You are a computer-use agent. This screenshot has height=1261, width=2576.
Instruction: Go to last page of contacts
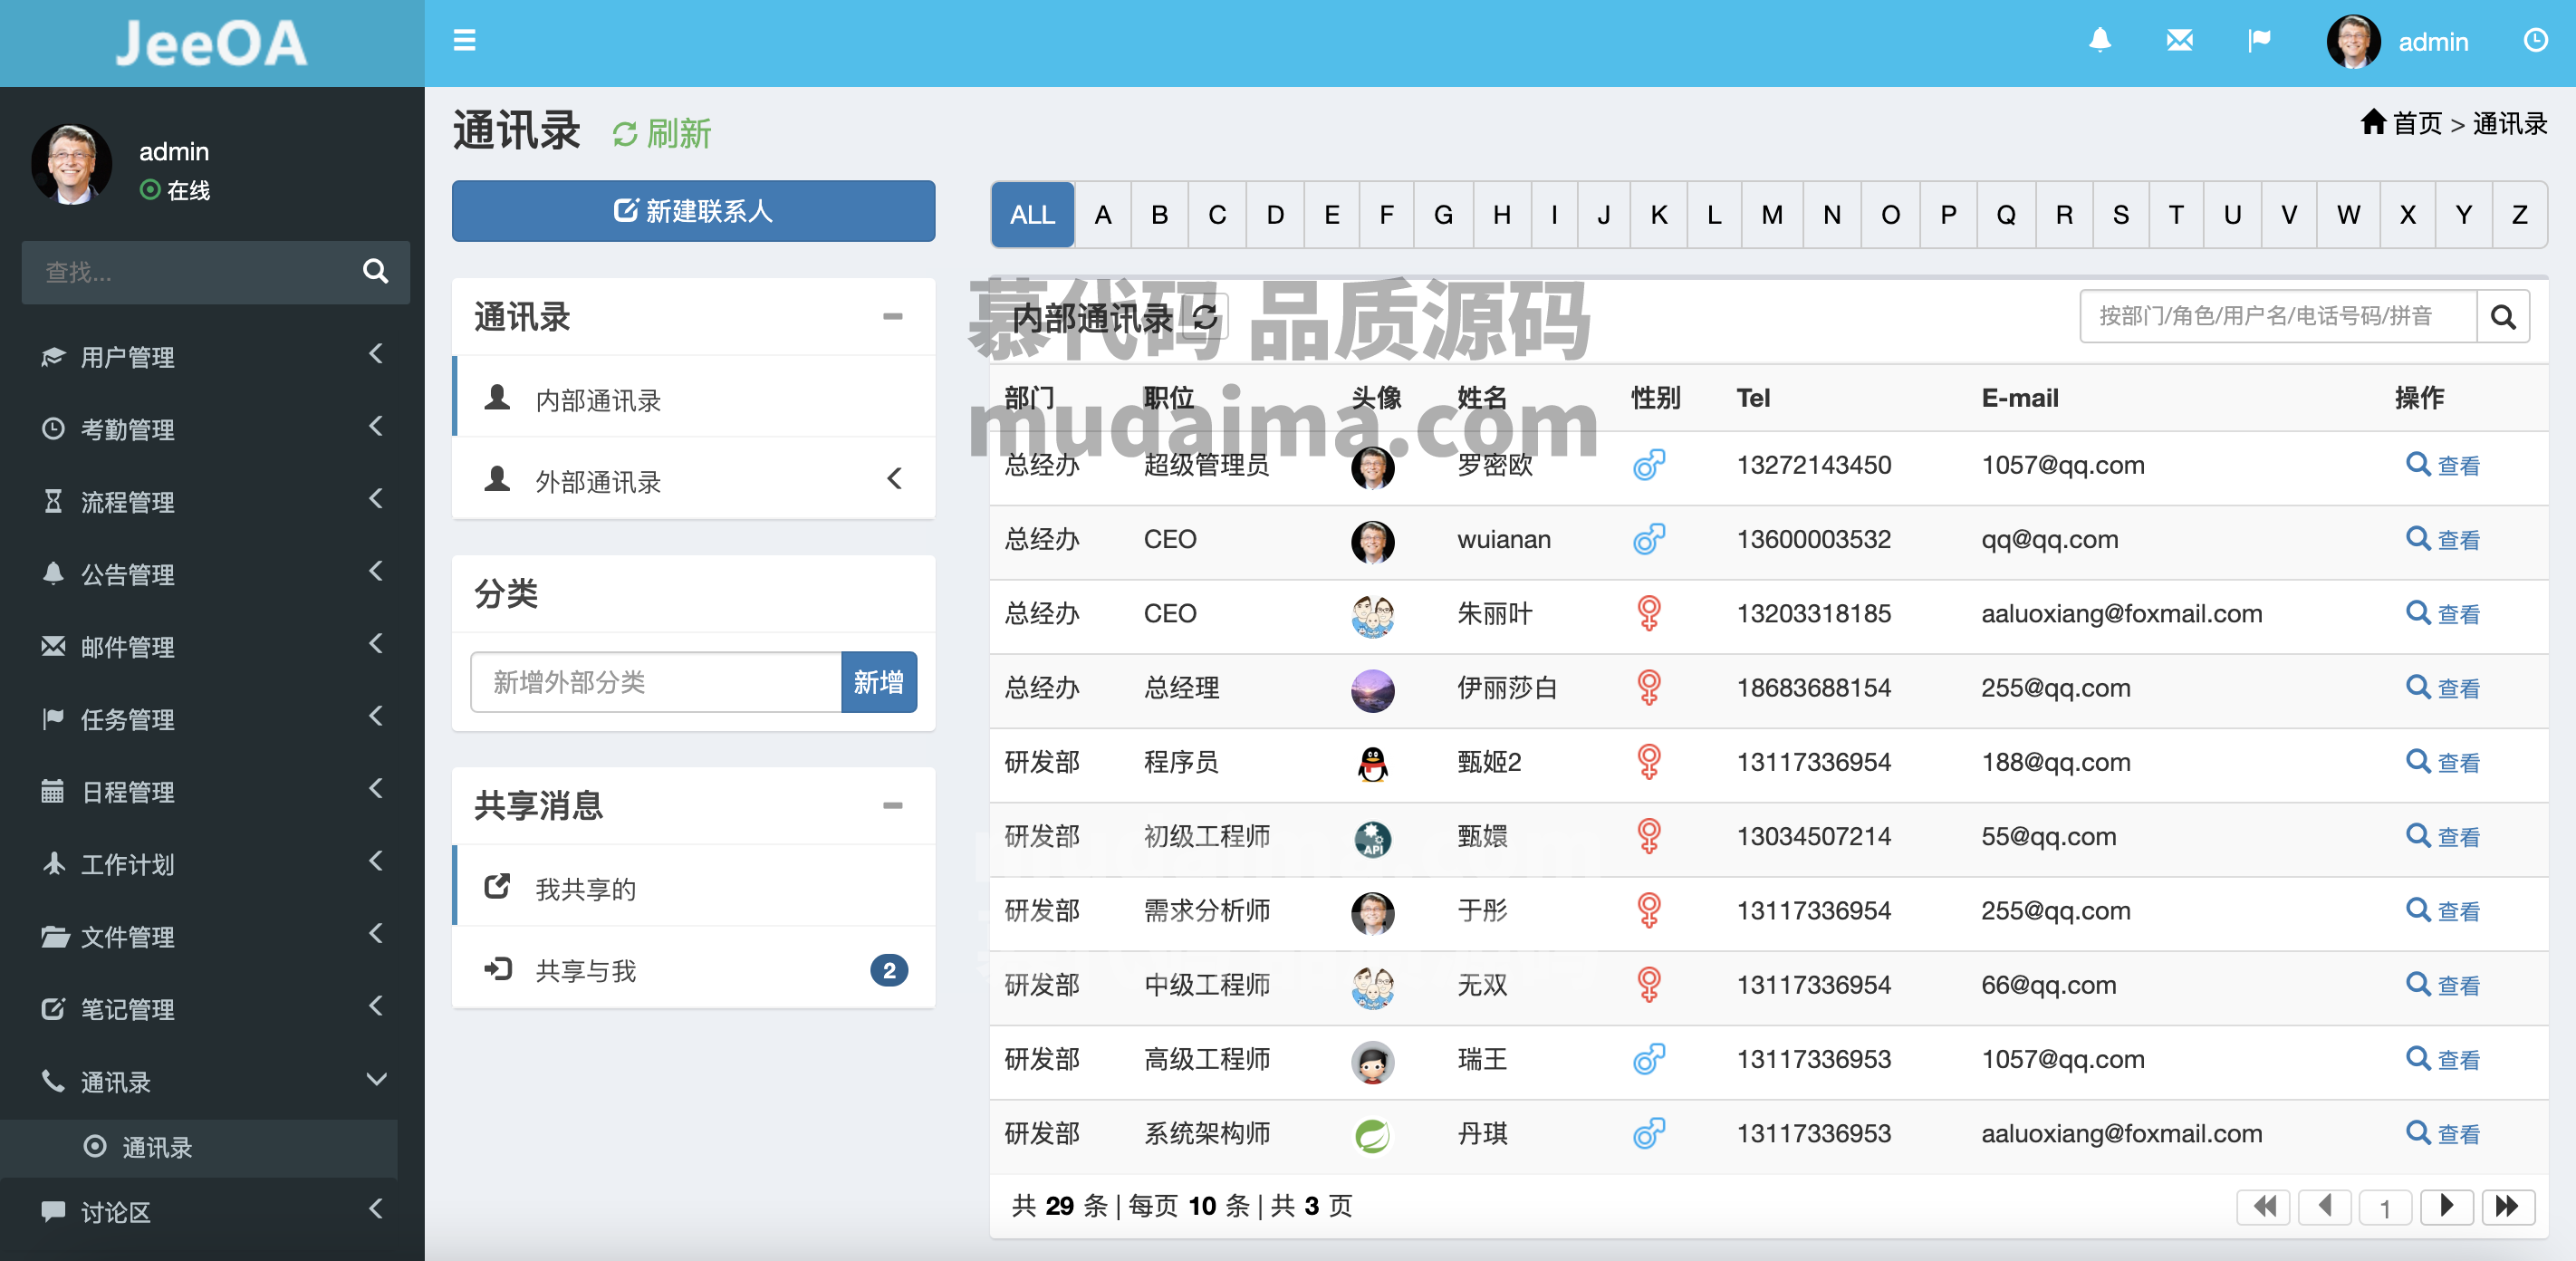click(x=2507, y=1207)
